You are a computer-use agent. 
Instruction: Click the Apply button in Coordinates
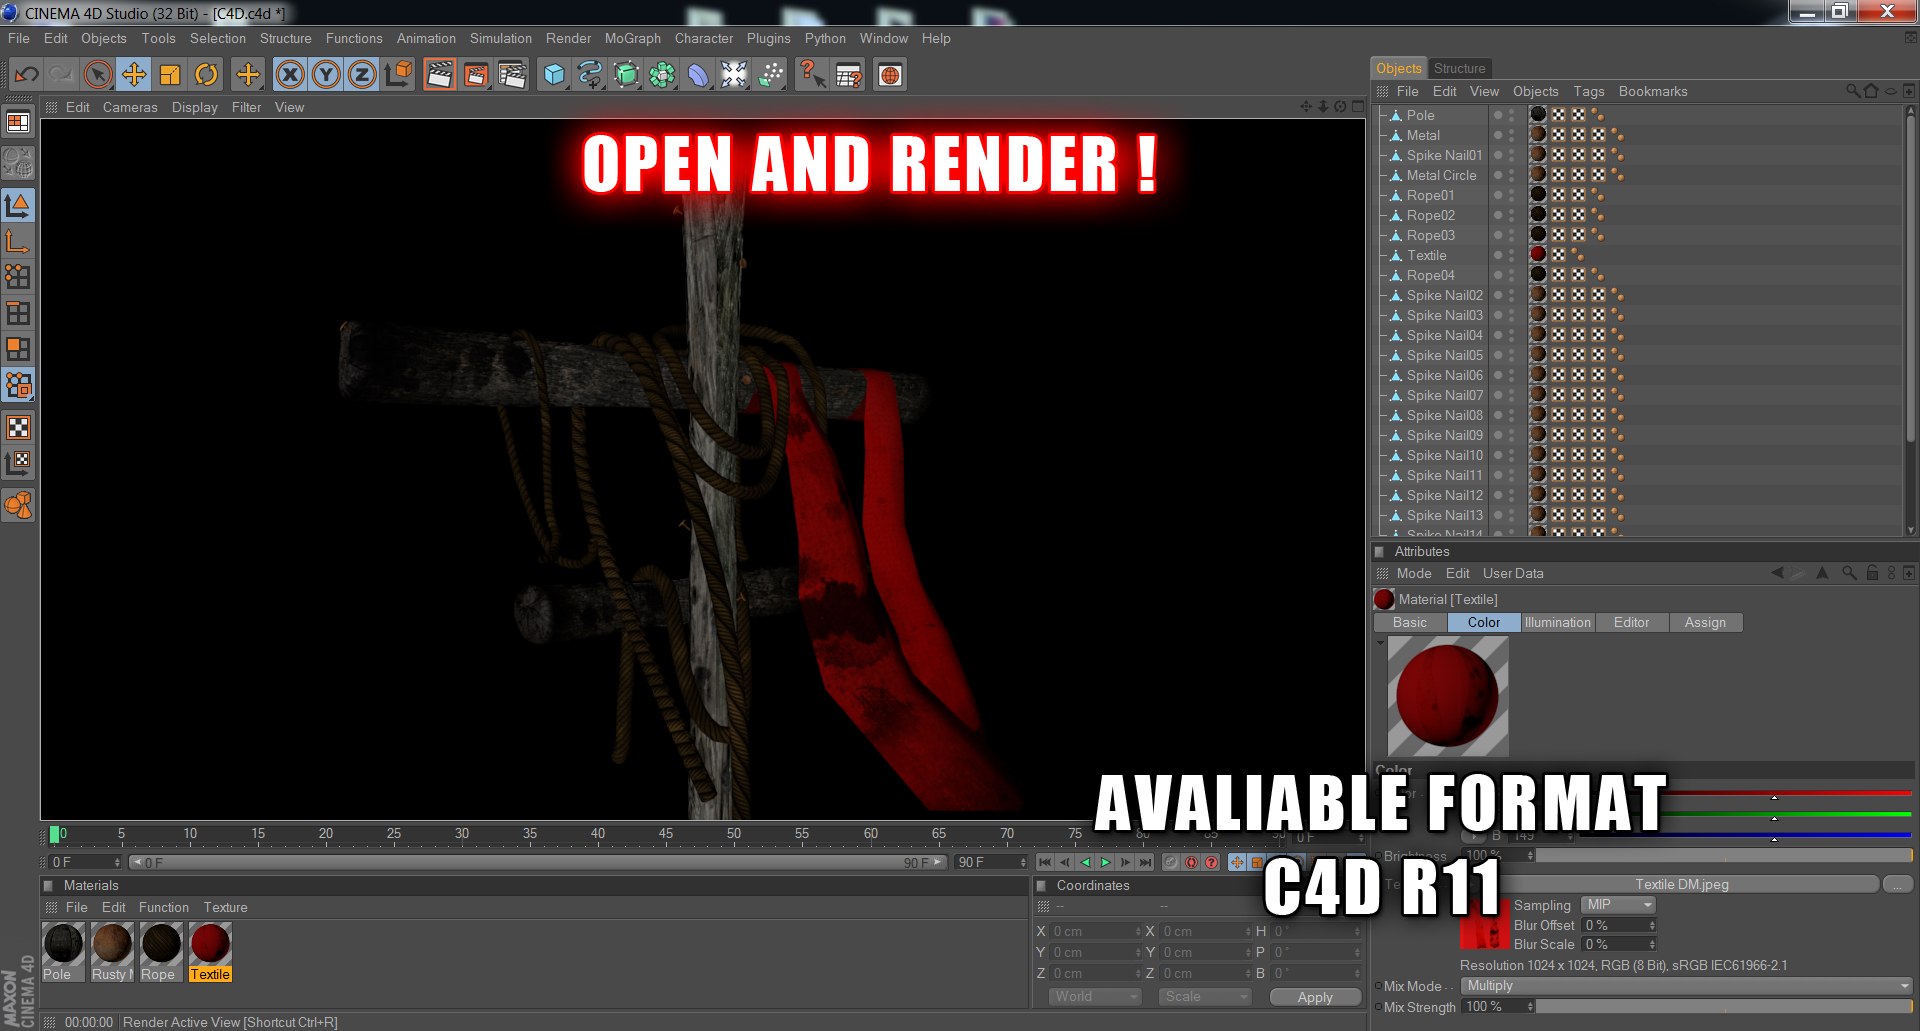pyautogui.click(x=1315, y=997)
